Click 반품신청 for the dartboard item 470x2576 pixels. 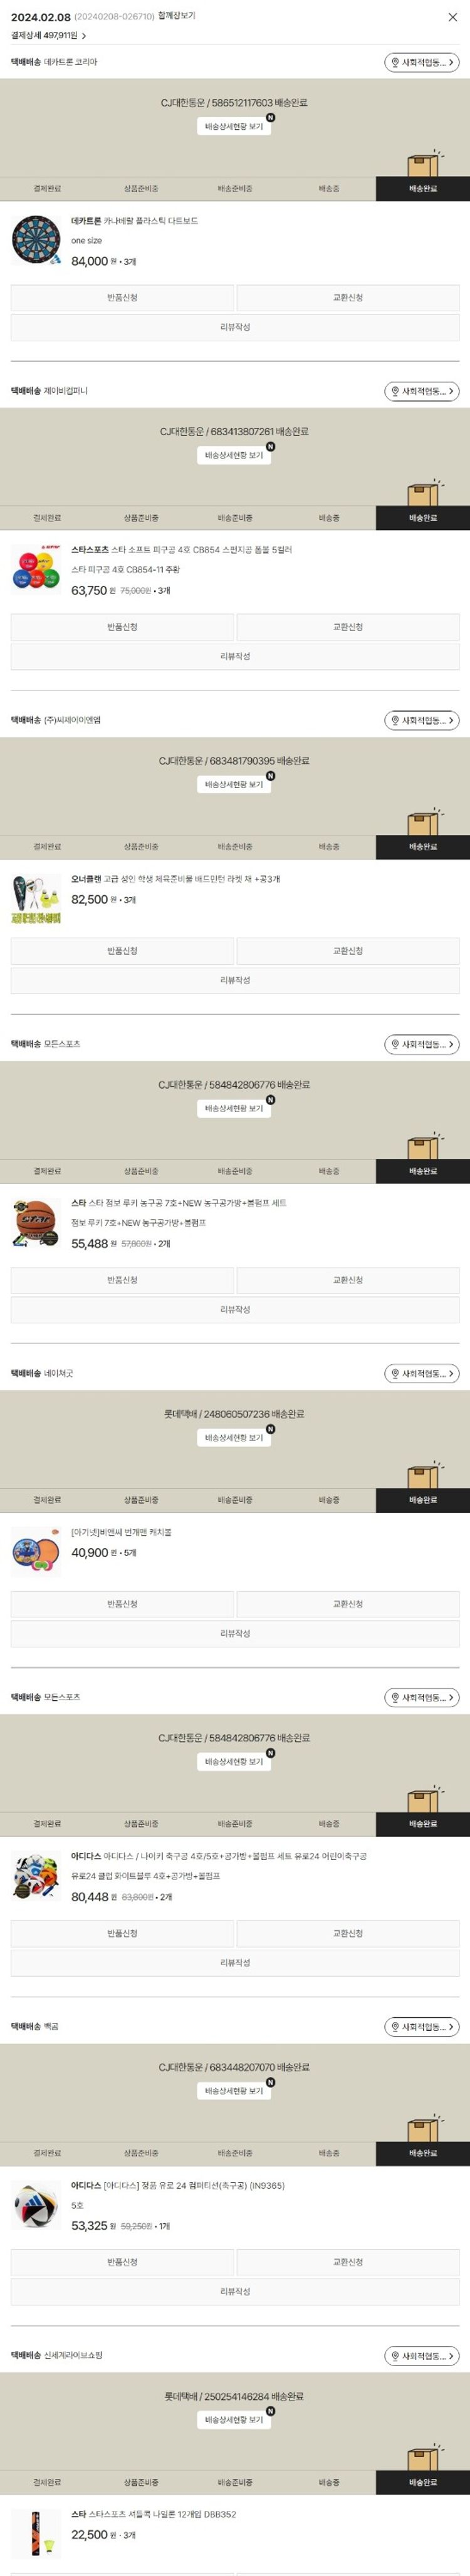[x=122, y=298]
